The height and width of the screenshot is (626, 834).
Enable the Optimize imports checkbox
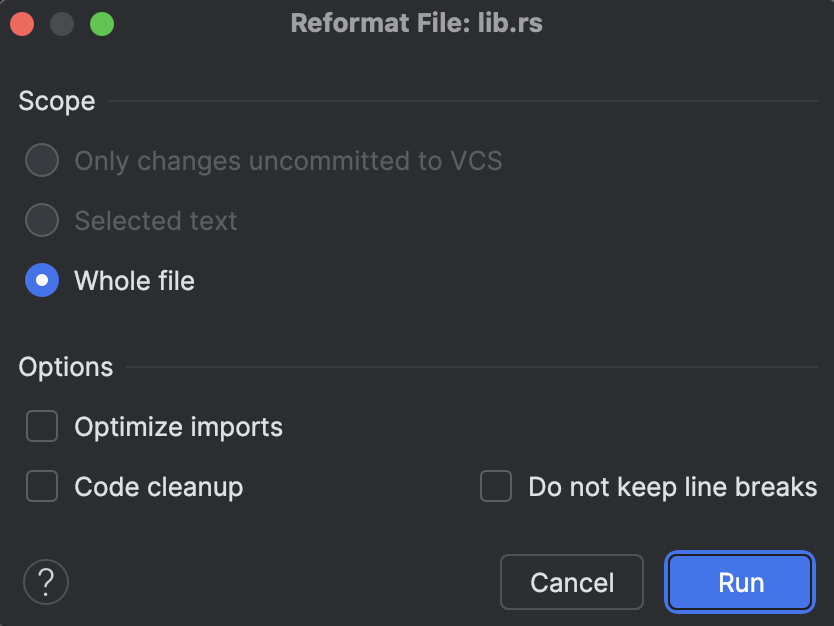(x=42, y=428)
